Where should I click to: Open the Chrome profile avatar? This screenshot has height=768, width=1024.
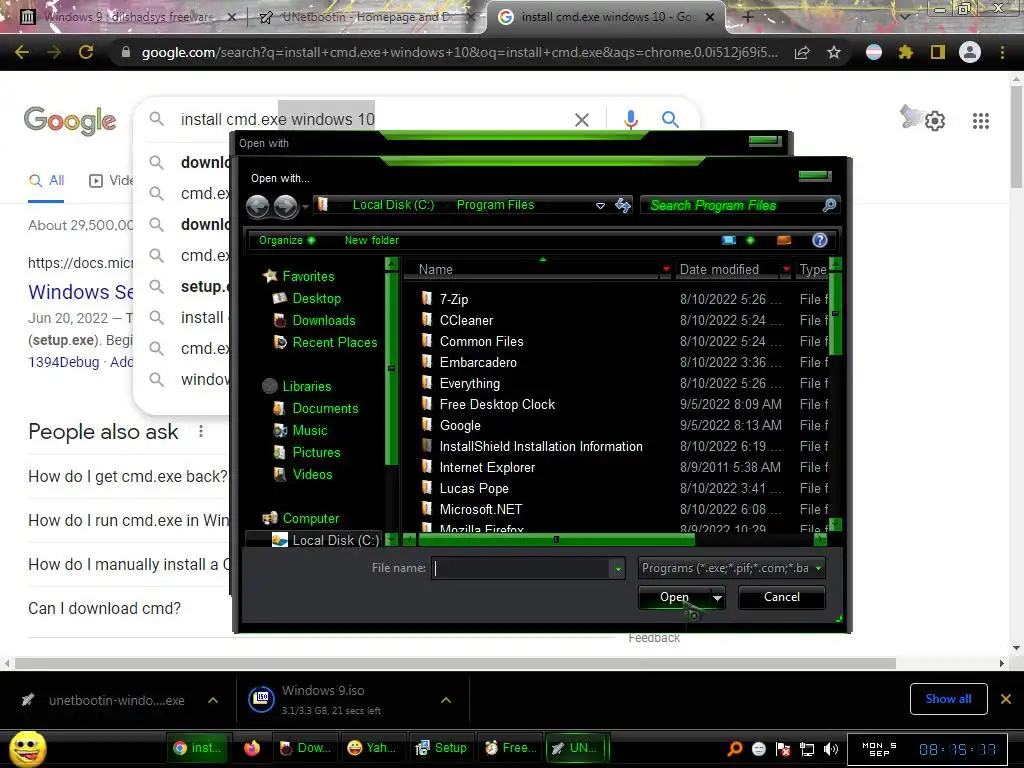pos(970,52)
